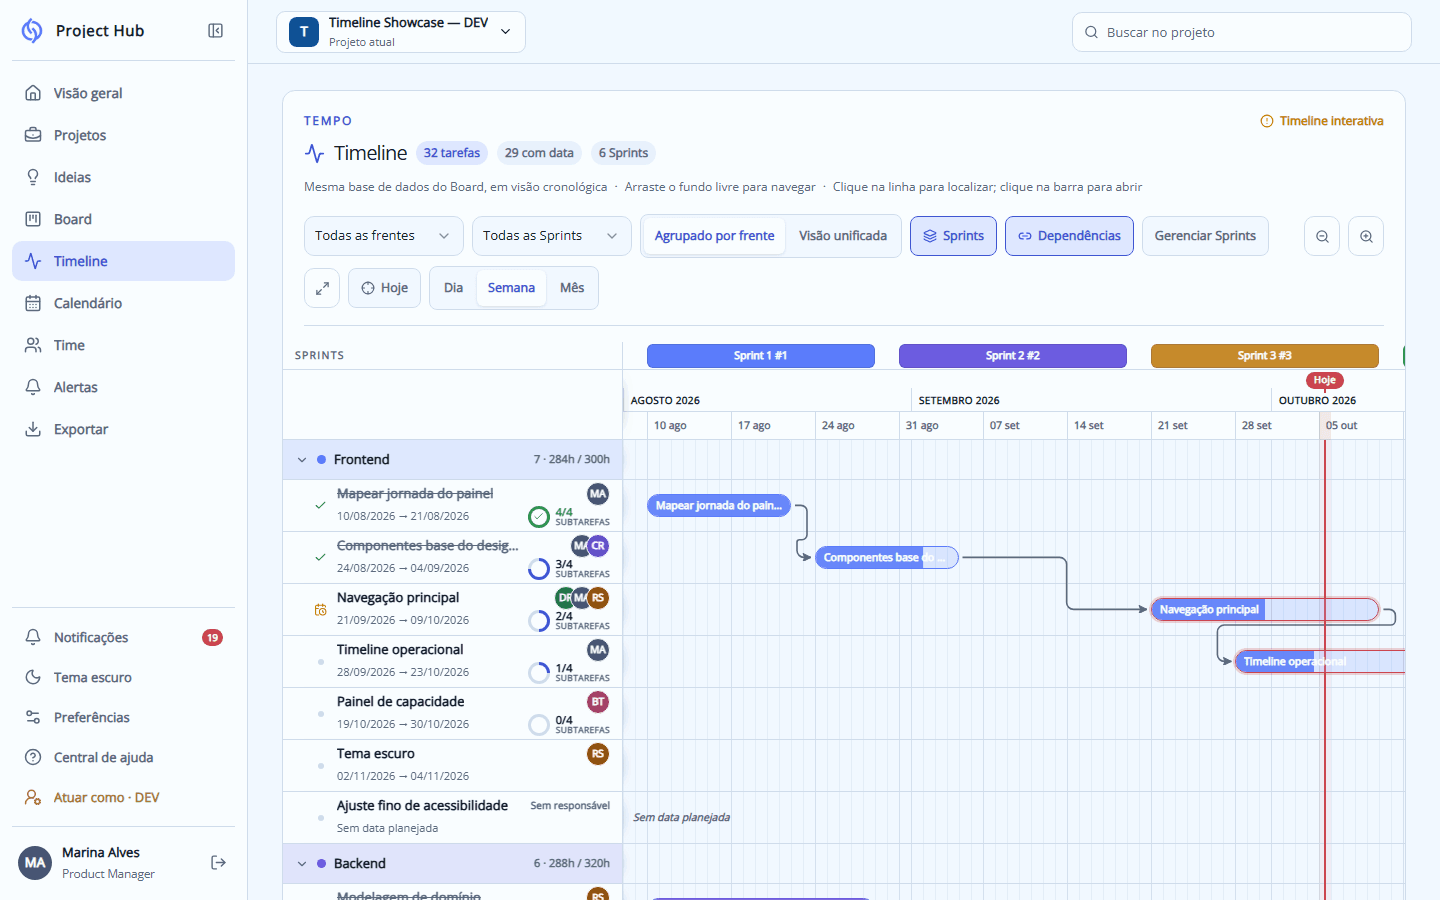Click RS avatar on Tema escuro row

coord(598,754)
